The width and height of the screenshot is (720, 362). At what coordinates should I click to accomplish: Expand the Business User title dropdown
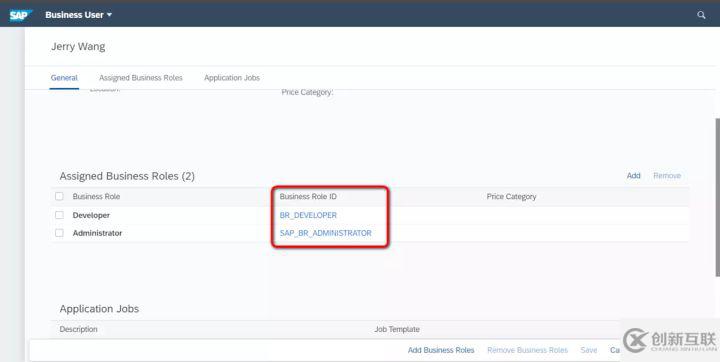(79, 15)
